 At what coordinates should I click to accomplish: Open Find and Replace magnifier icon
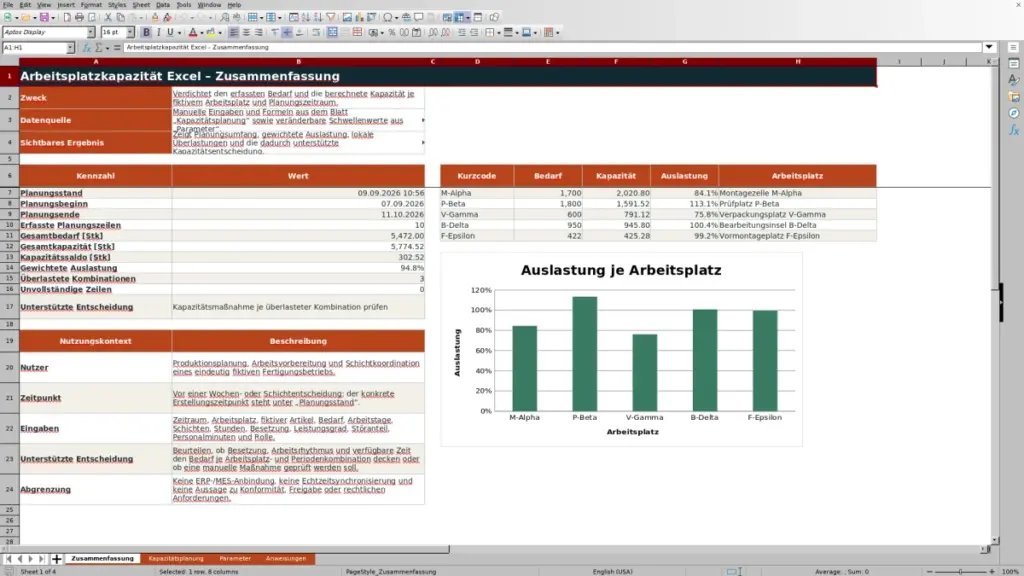pyautogui.click(x=225, y=18)
